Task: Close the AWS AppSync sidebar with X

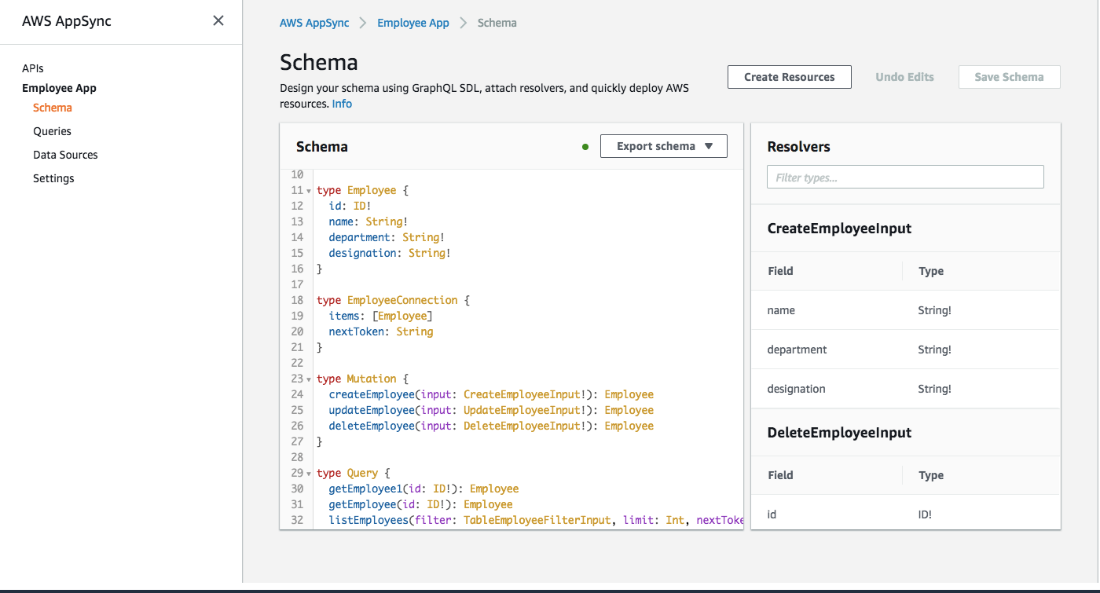Action: (x=218, y=20)
